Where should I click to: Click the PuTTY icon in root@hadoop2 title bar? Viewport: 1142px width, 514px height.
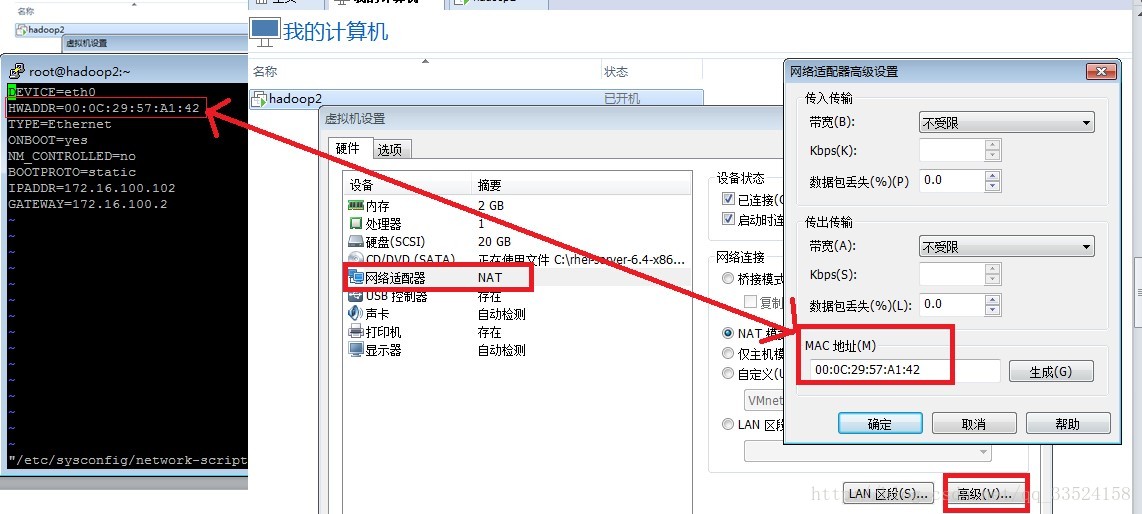click(x=16, y=71)
